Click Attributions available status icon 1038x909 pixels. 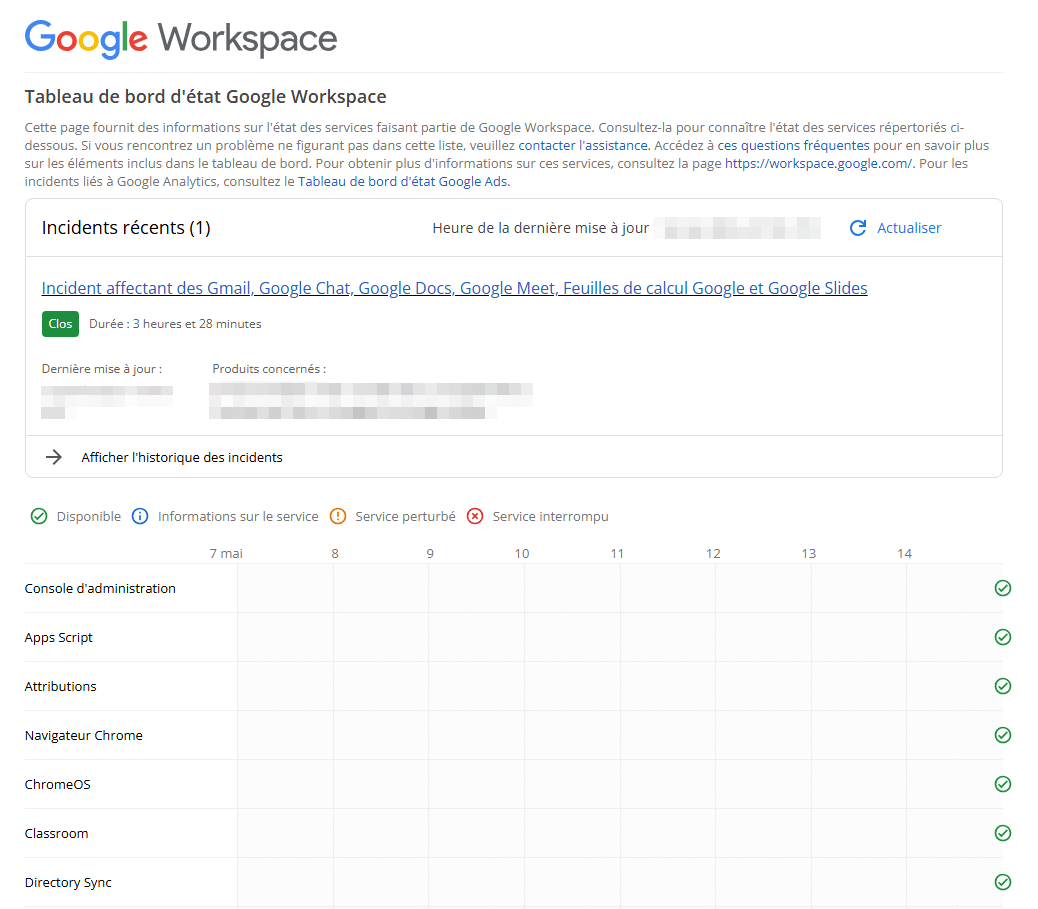click(x=1002, y=686)
